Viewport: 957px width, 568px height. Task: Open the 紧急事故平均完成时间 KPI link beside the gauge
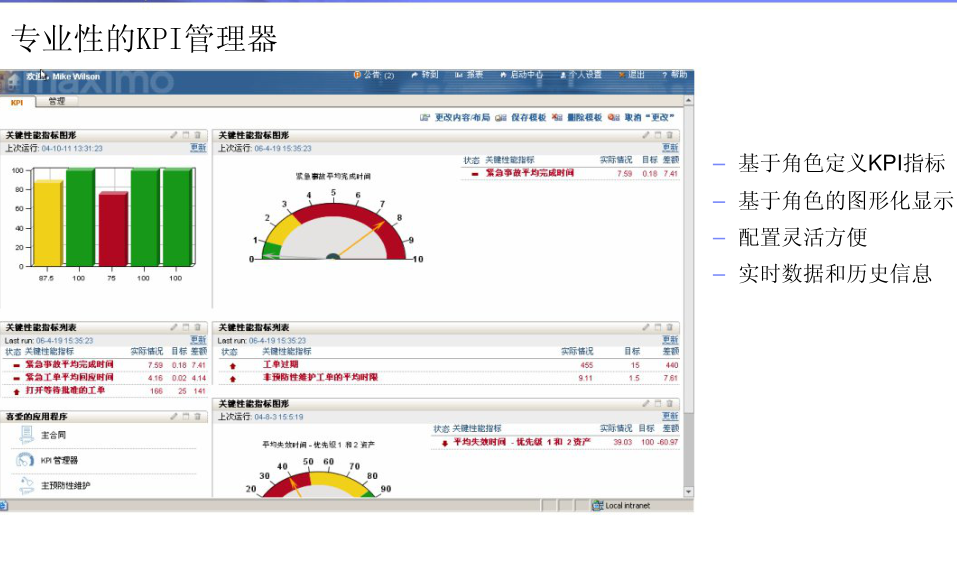tap(529, 174)
